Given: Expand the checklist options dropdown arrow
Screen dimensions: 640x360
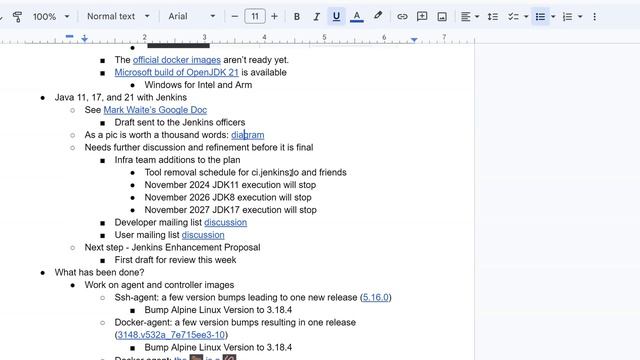Looking at the screenshot, I should pos(526,17).
